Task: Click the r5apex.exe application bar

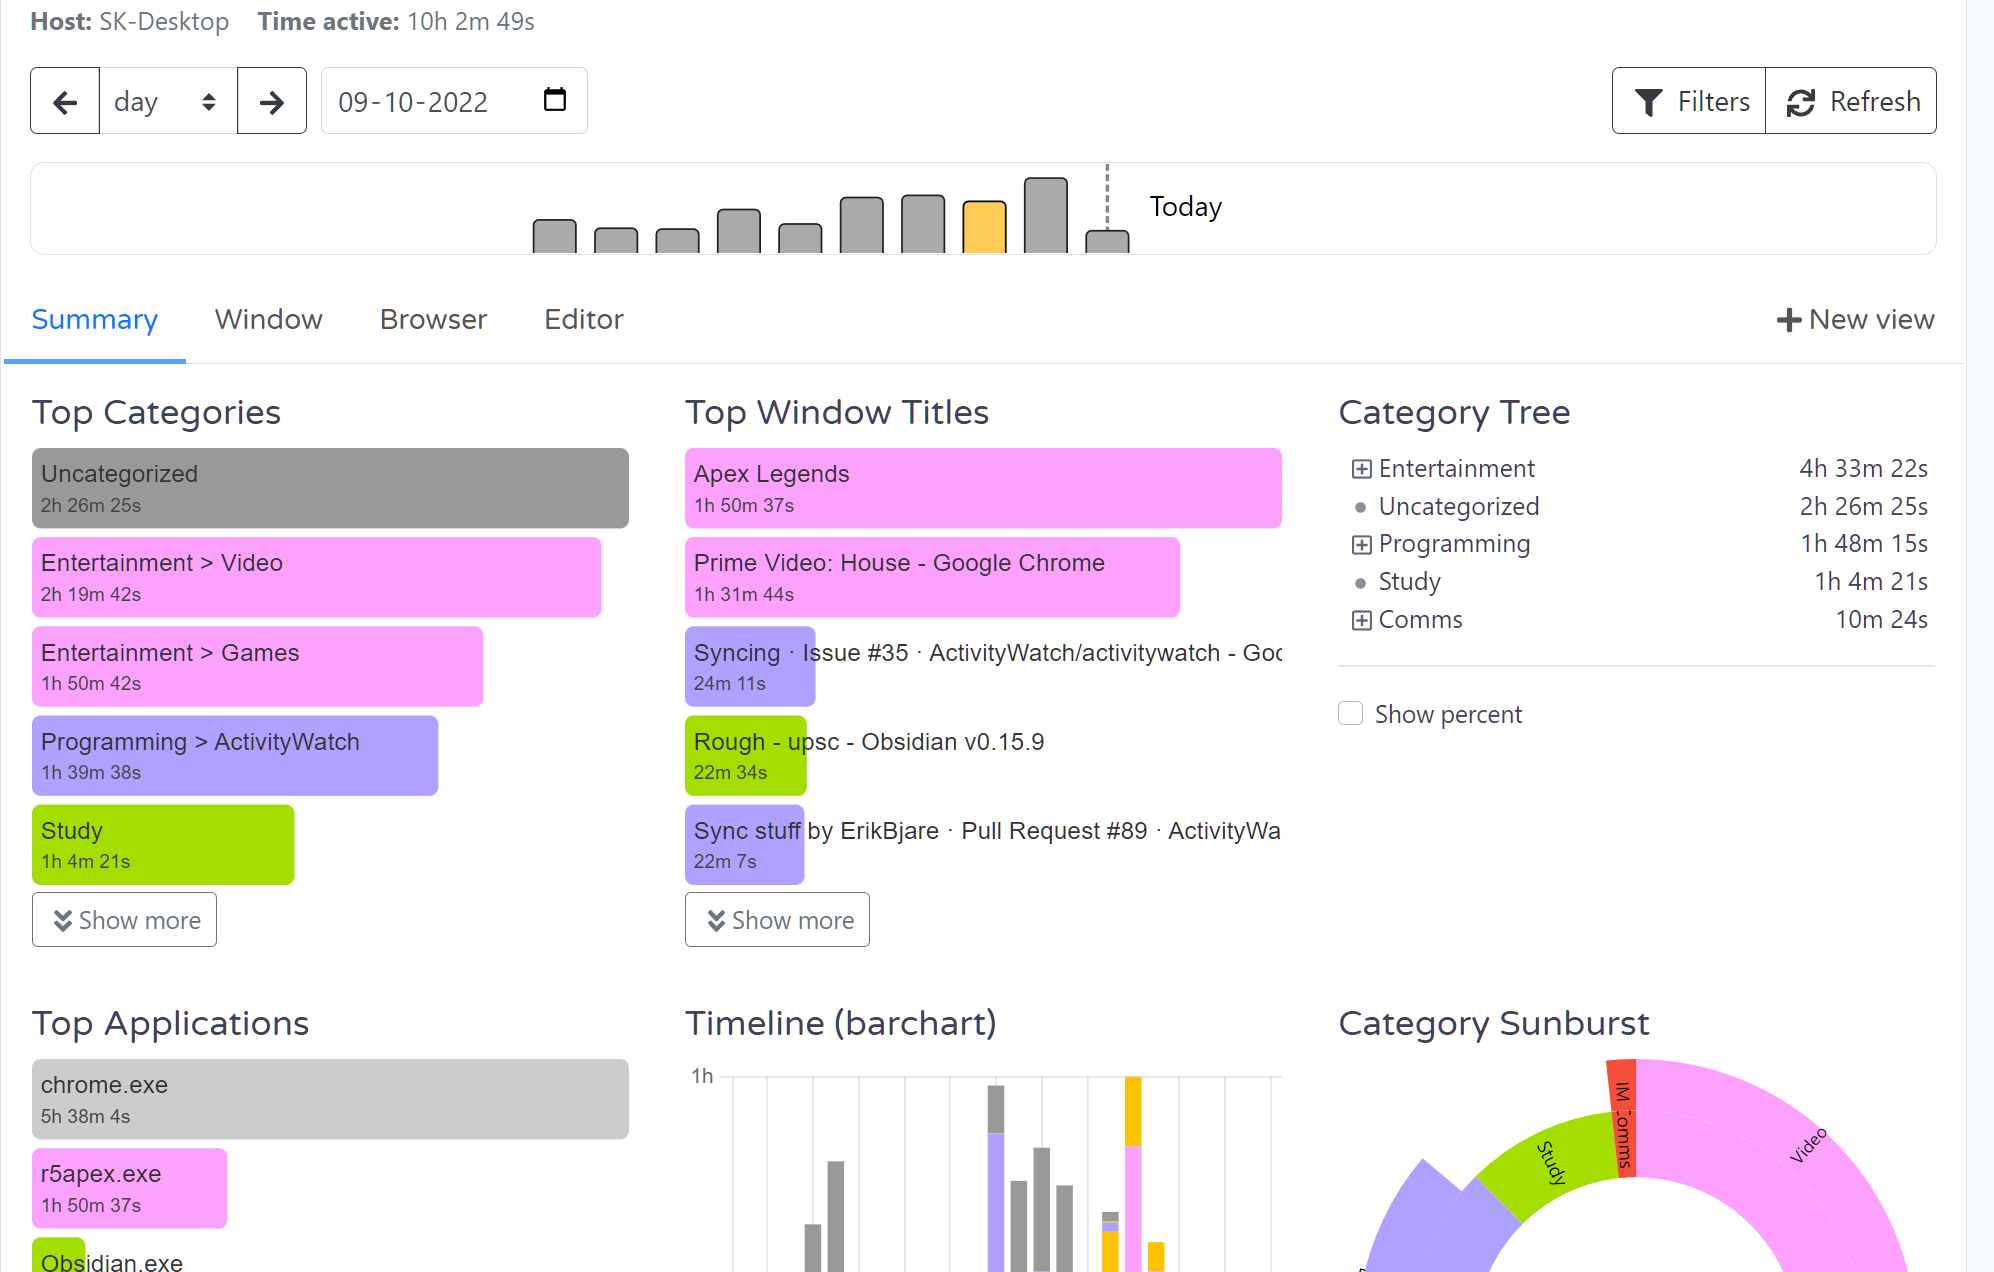Action: tap(129, 1188)
